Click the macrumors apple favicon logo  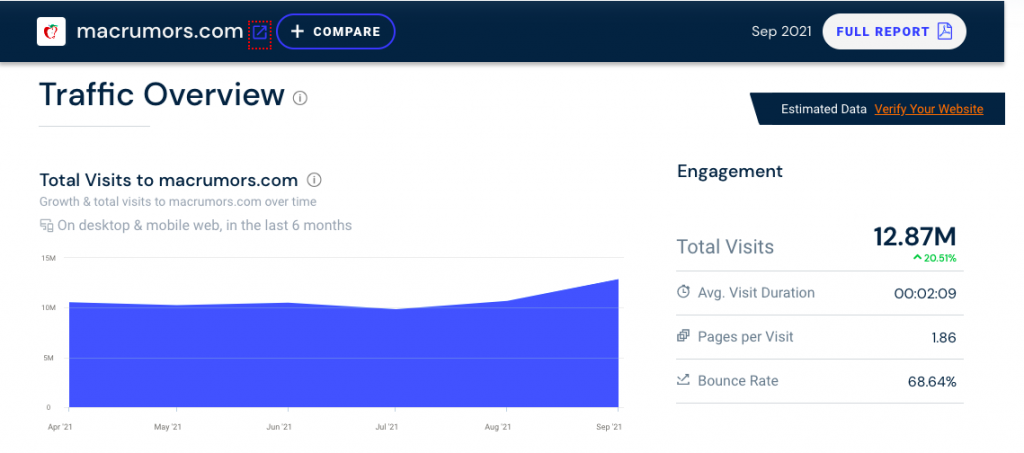pyautogui.click(x=51, y=31)
